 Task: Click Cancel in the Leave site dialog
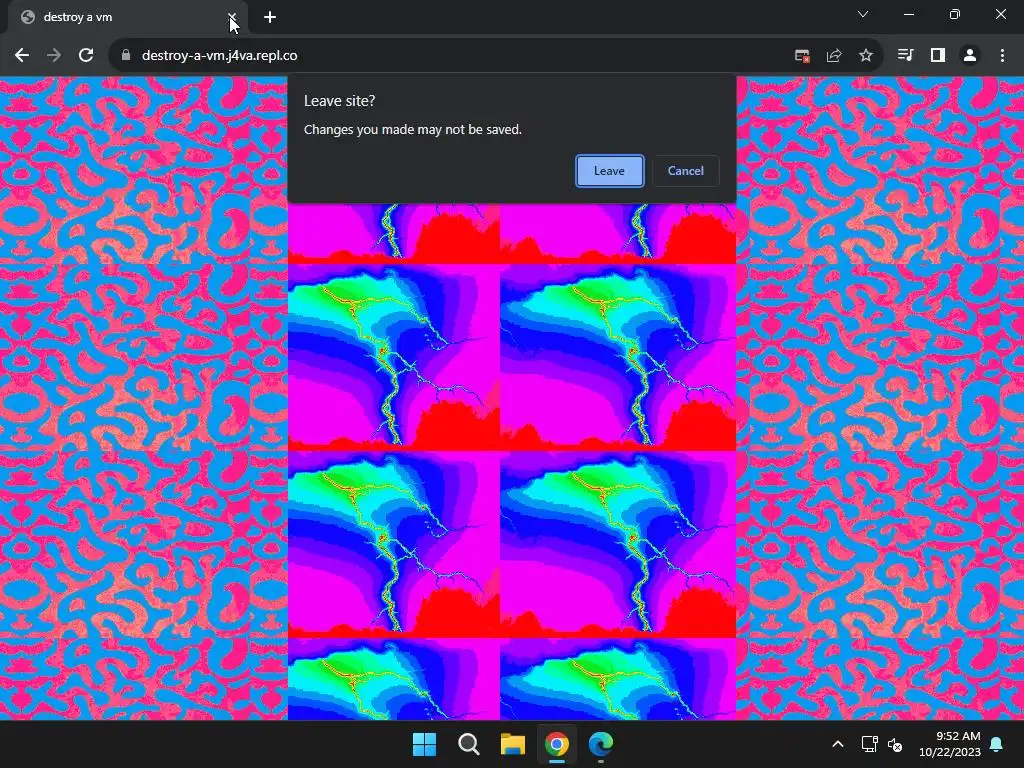click(x=686, y=171)
